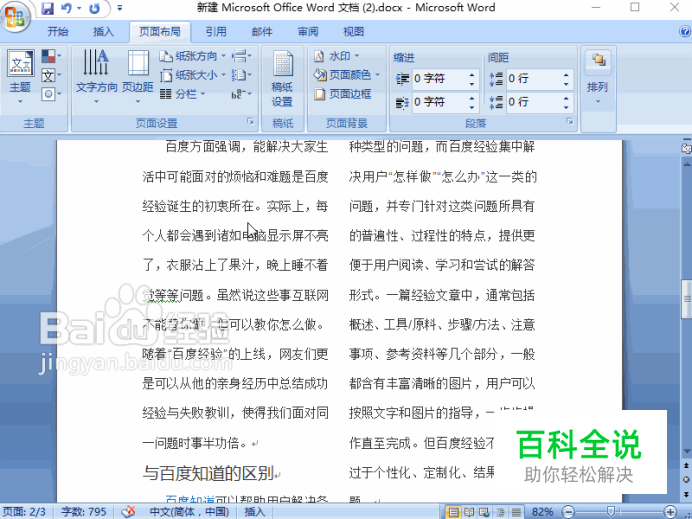Open the 审阅 tab

click(x=308, y=31)
